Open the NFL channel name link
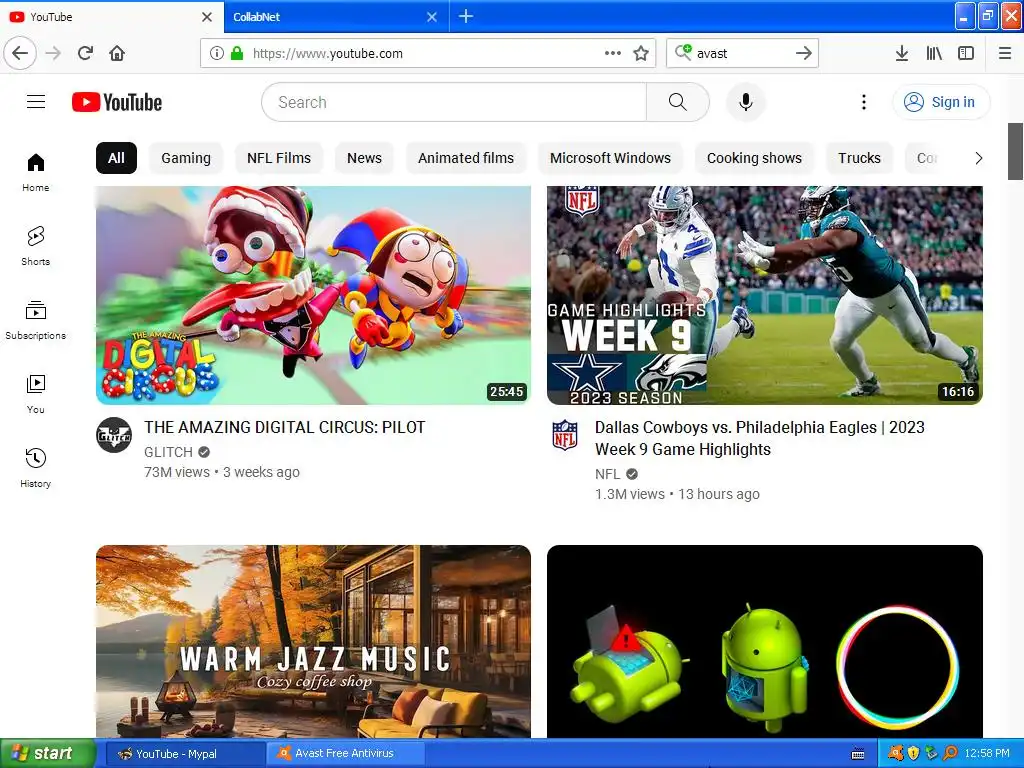The height and width of the screenshot is (768, 1024). point(607,474)
